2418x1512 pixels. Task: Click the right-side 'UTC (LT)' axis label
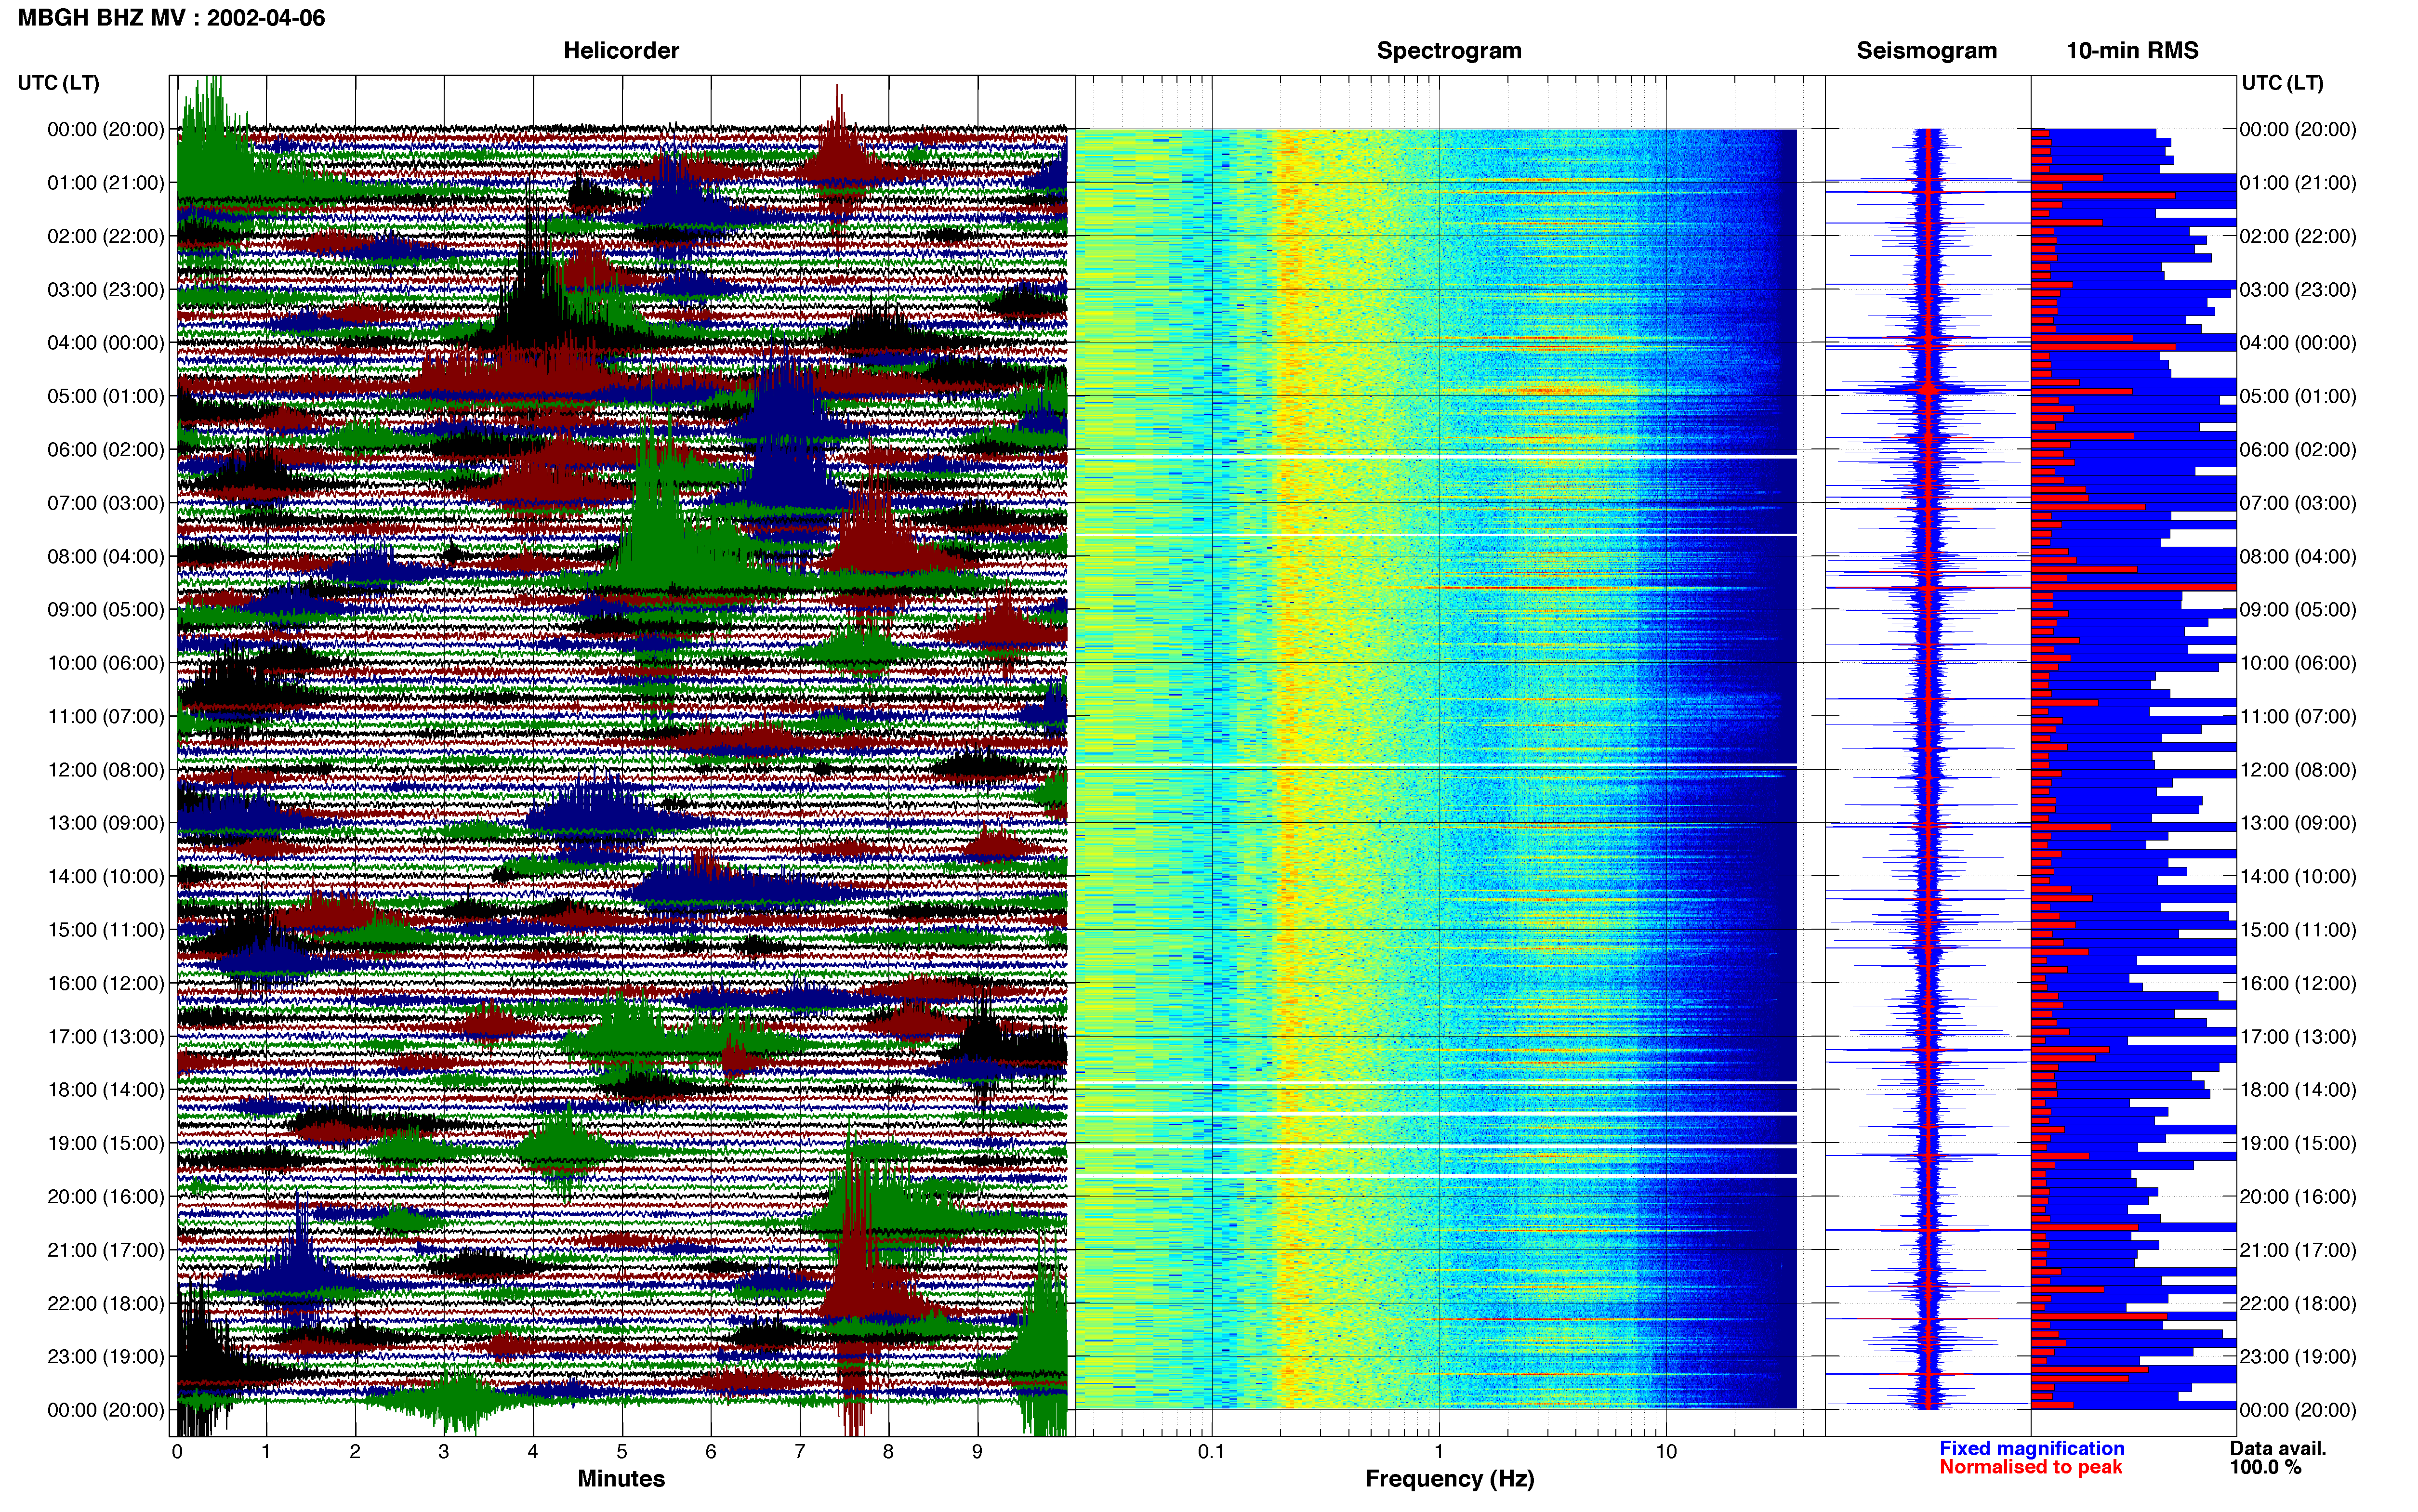click(2282, 83)
